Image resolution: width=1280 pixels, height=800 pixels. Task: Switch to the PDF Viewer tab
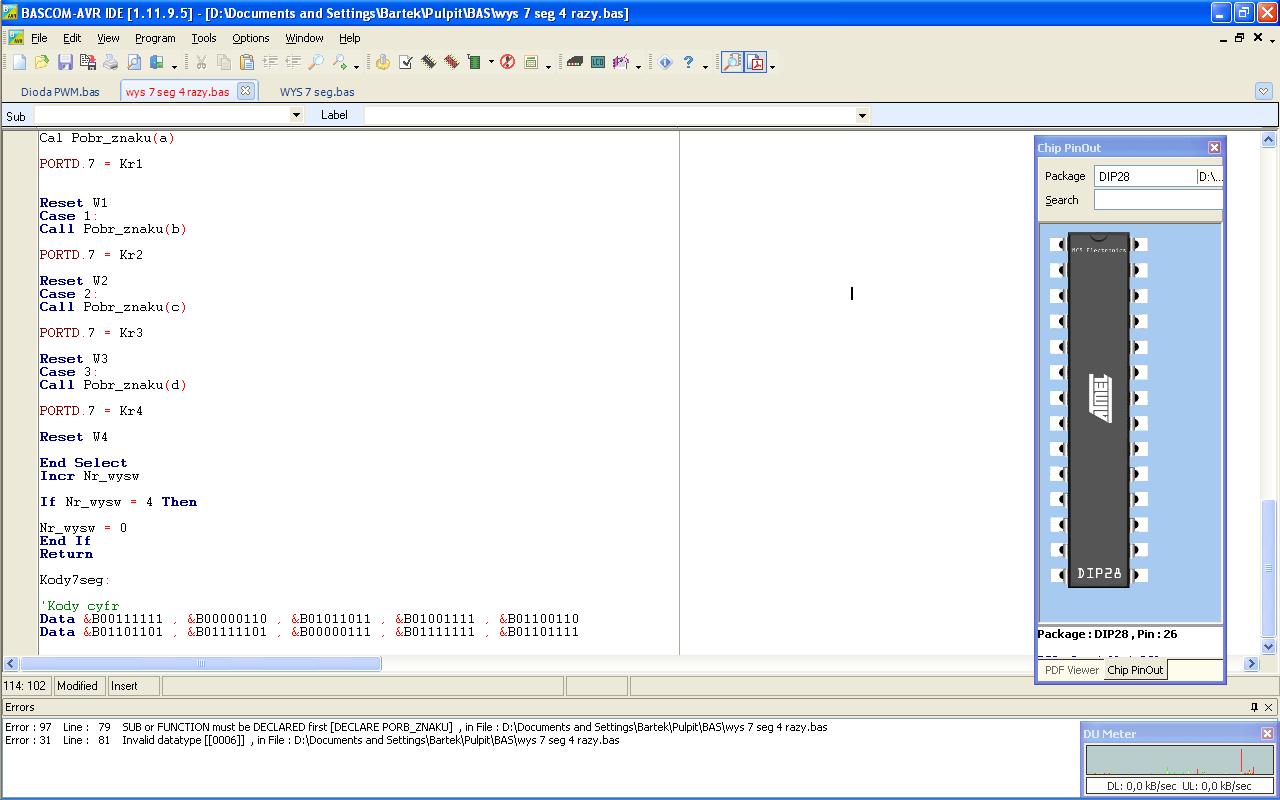[1071, 670]
